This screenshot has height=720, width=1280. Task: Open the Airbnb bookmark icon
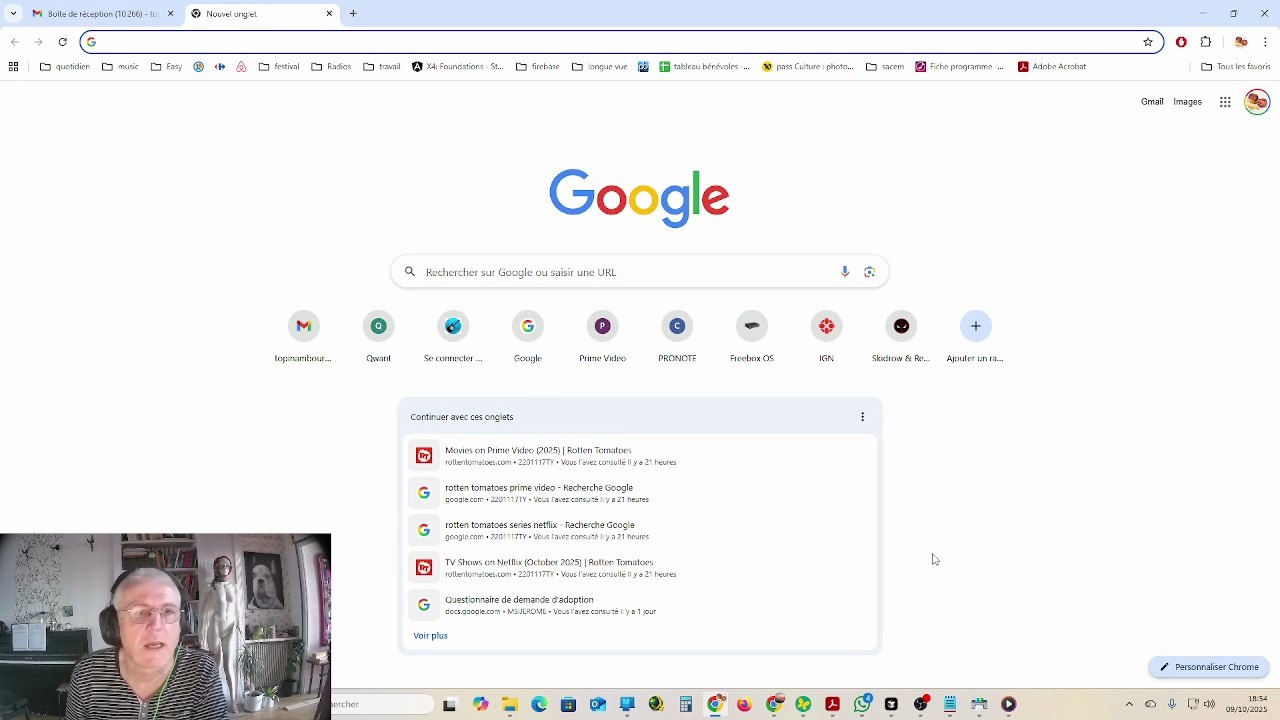click(x=241, y=67)
